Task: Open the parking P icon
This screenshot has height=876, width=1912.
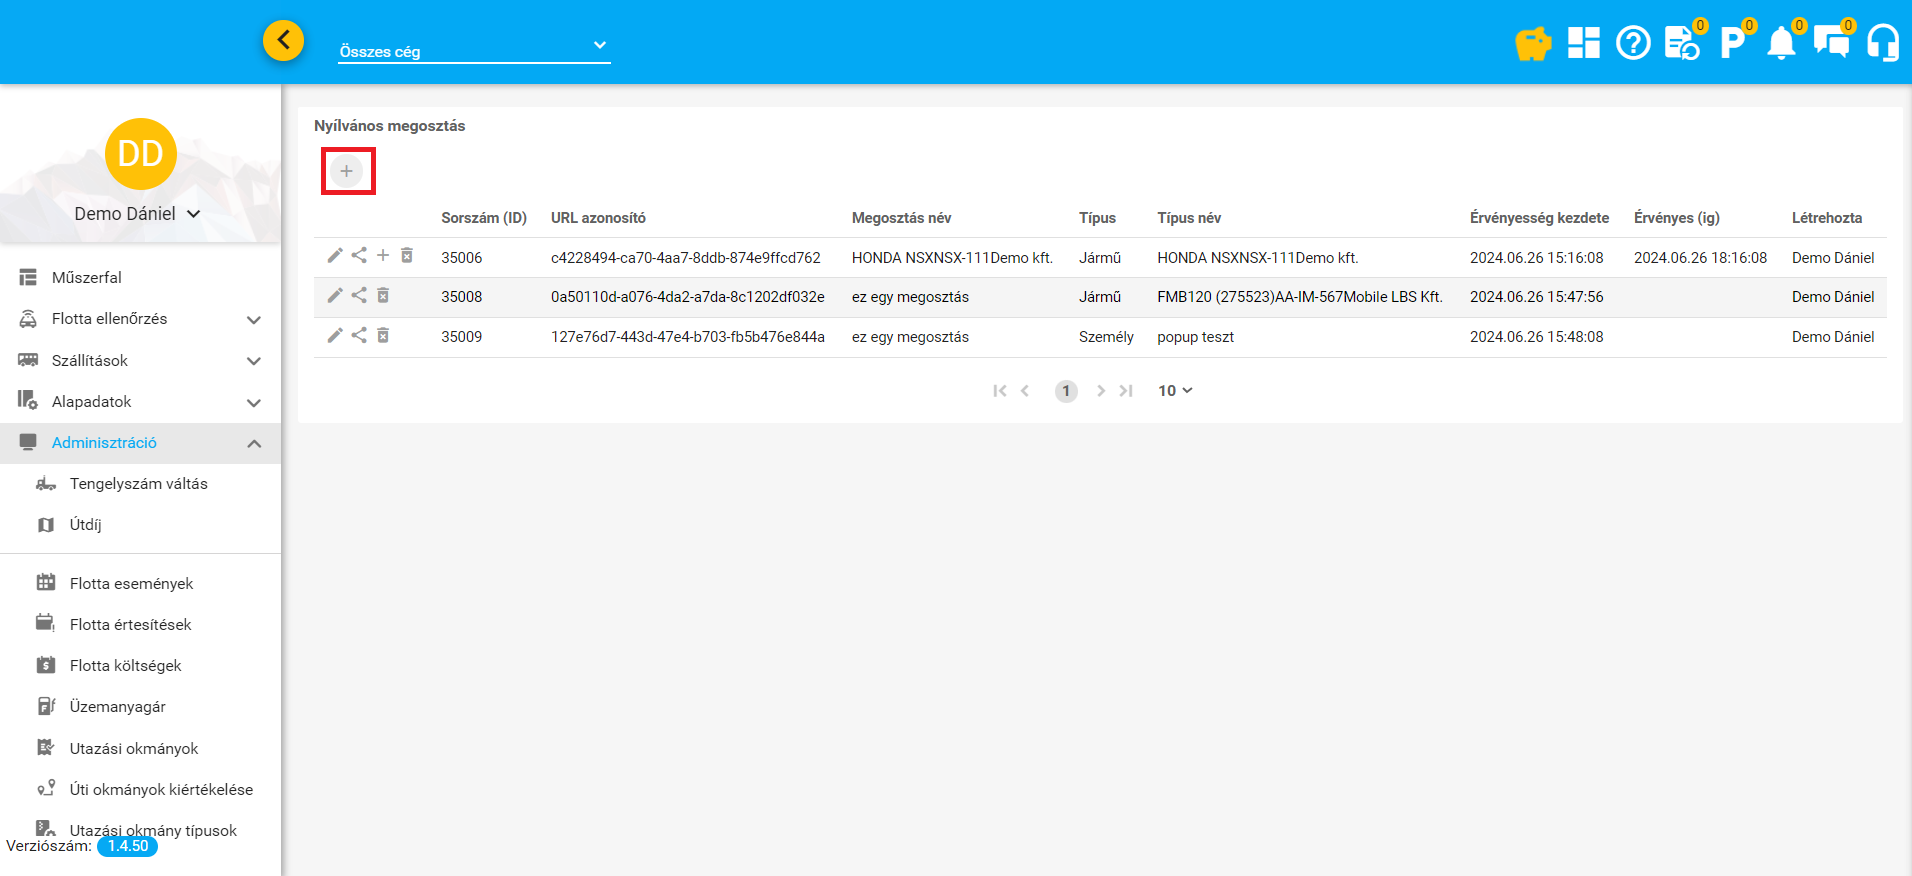Action: [x=1731, y=44]
